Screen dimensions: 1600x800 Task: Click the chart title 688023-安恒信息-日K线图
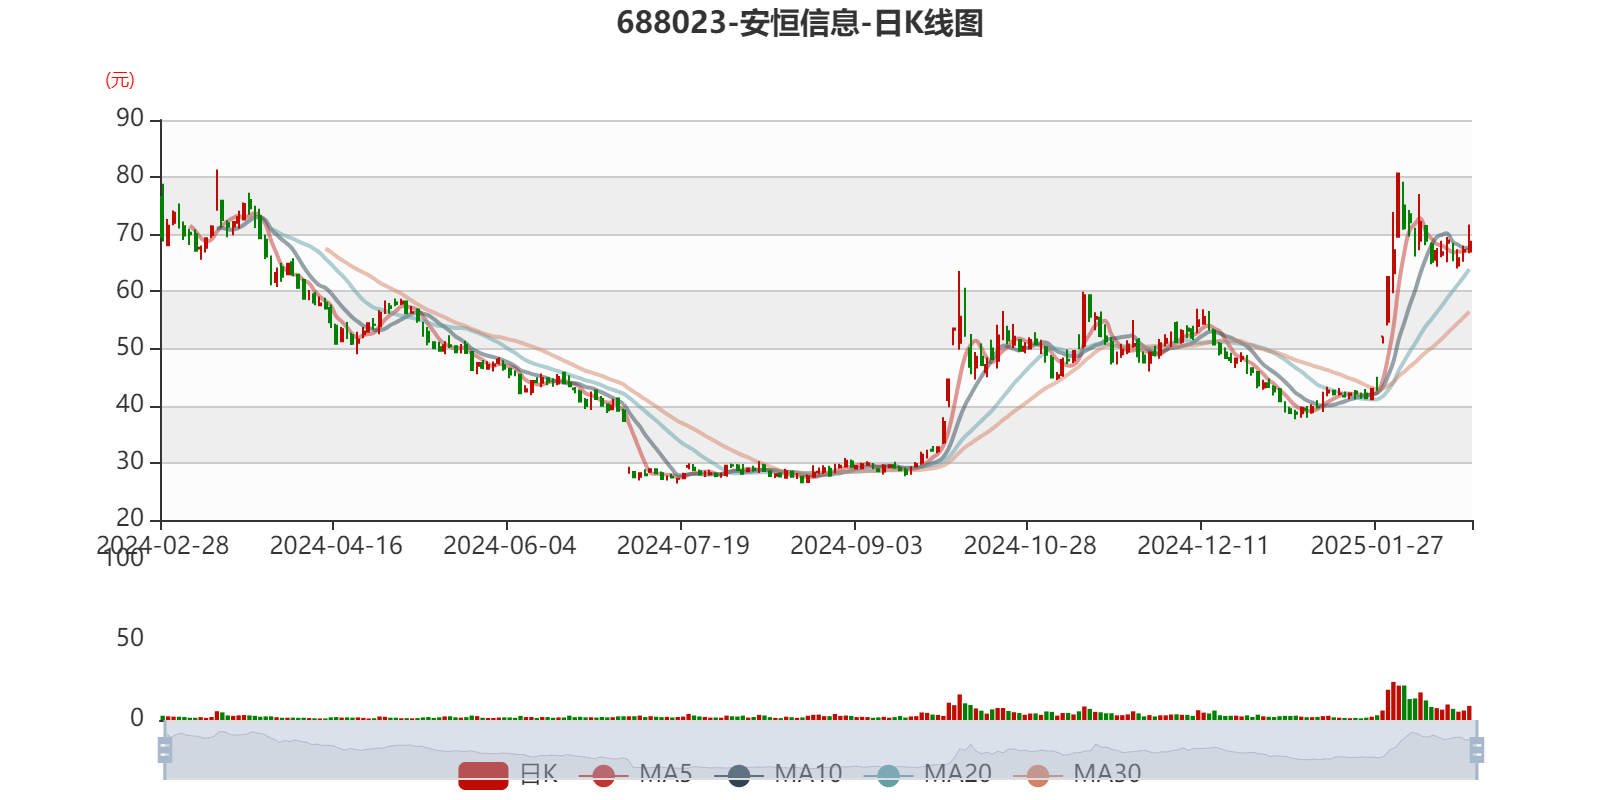pyautogui.click(x=800, y=23)
